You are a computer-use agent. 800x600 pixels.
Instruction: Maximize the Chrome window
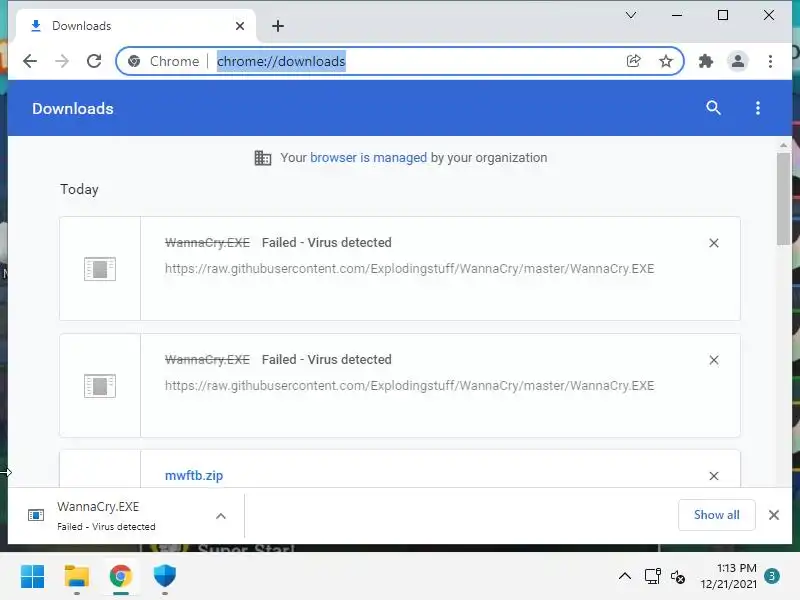(723, 15)
